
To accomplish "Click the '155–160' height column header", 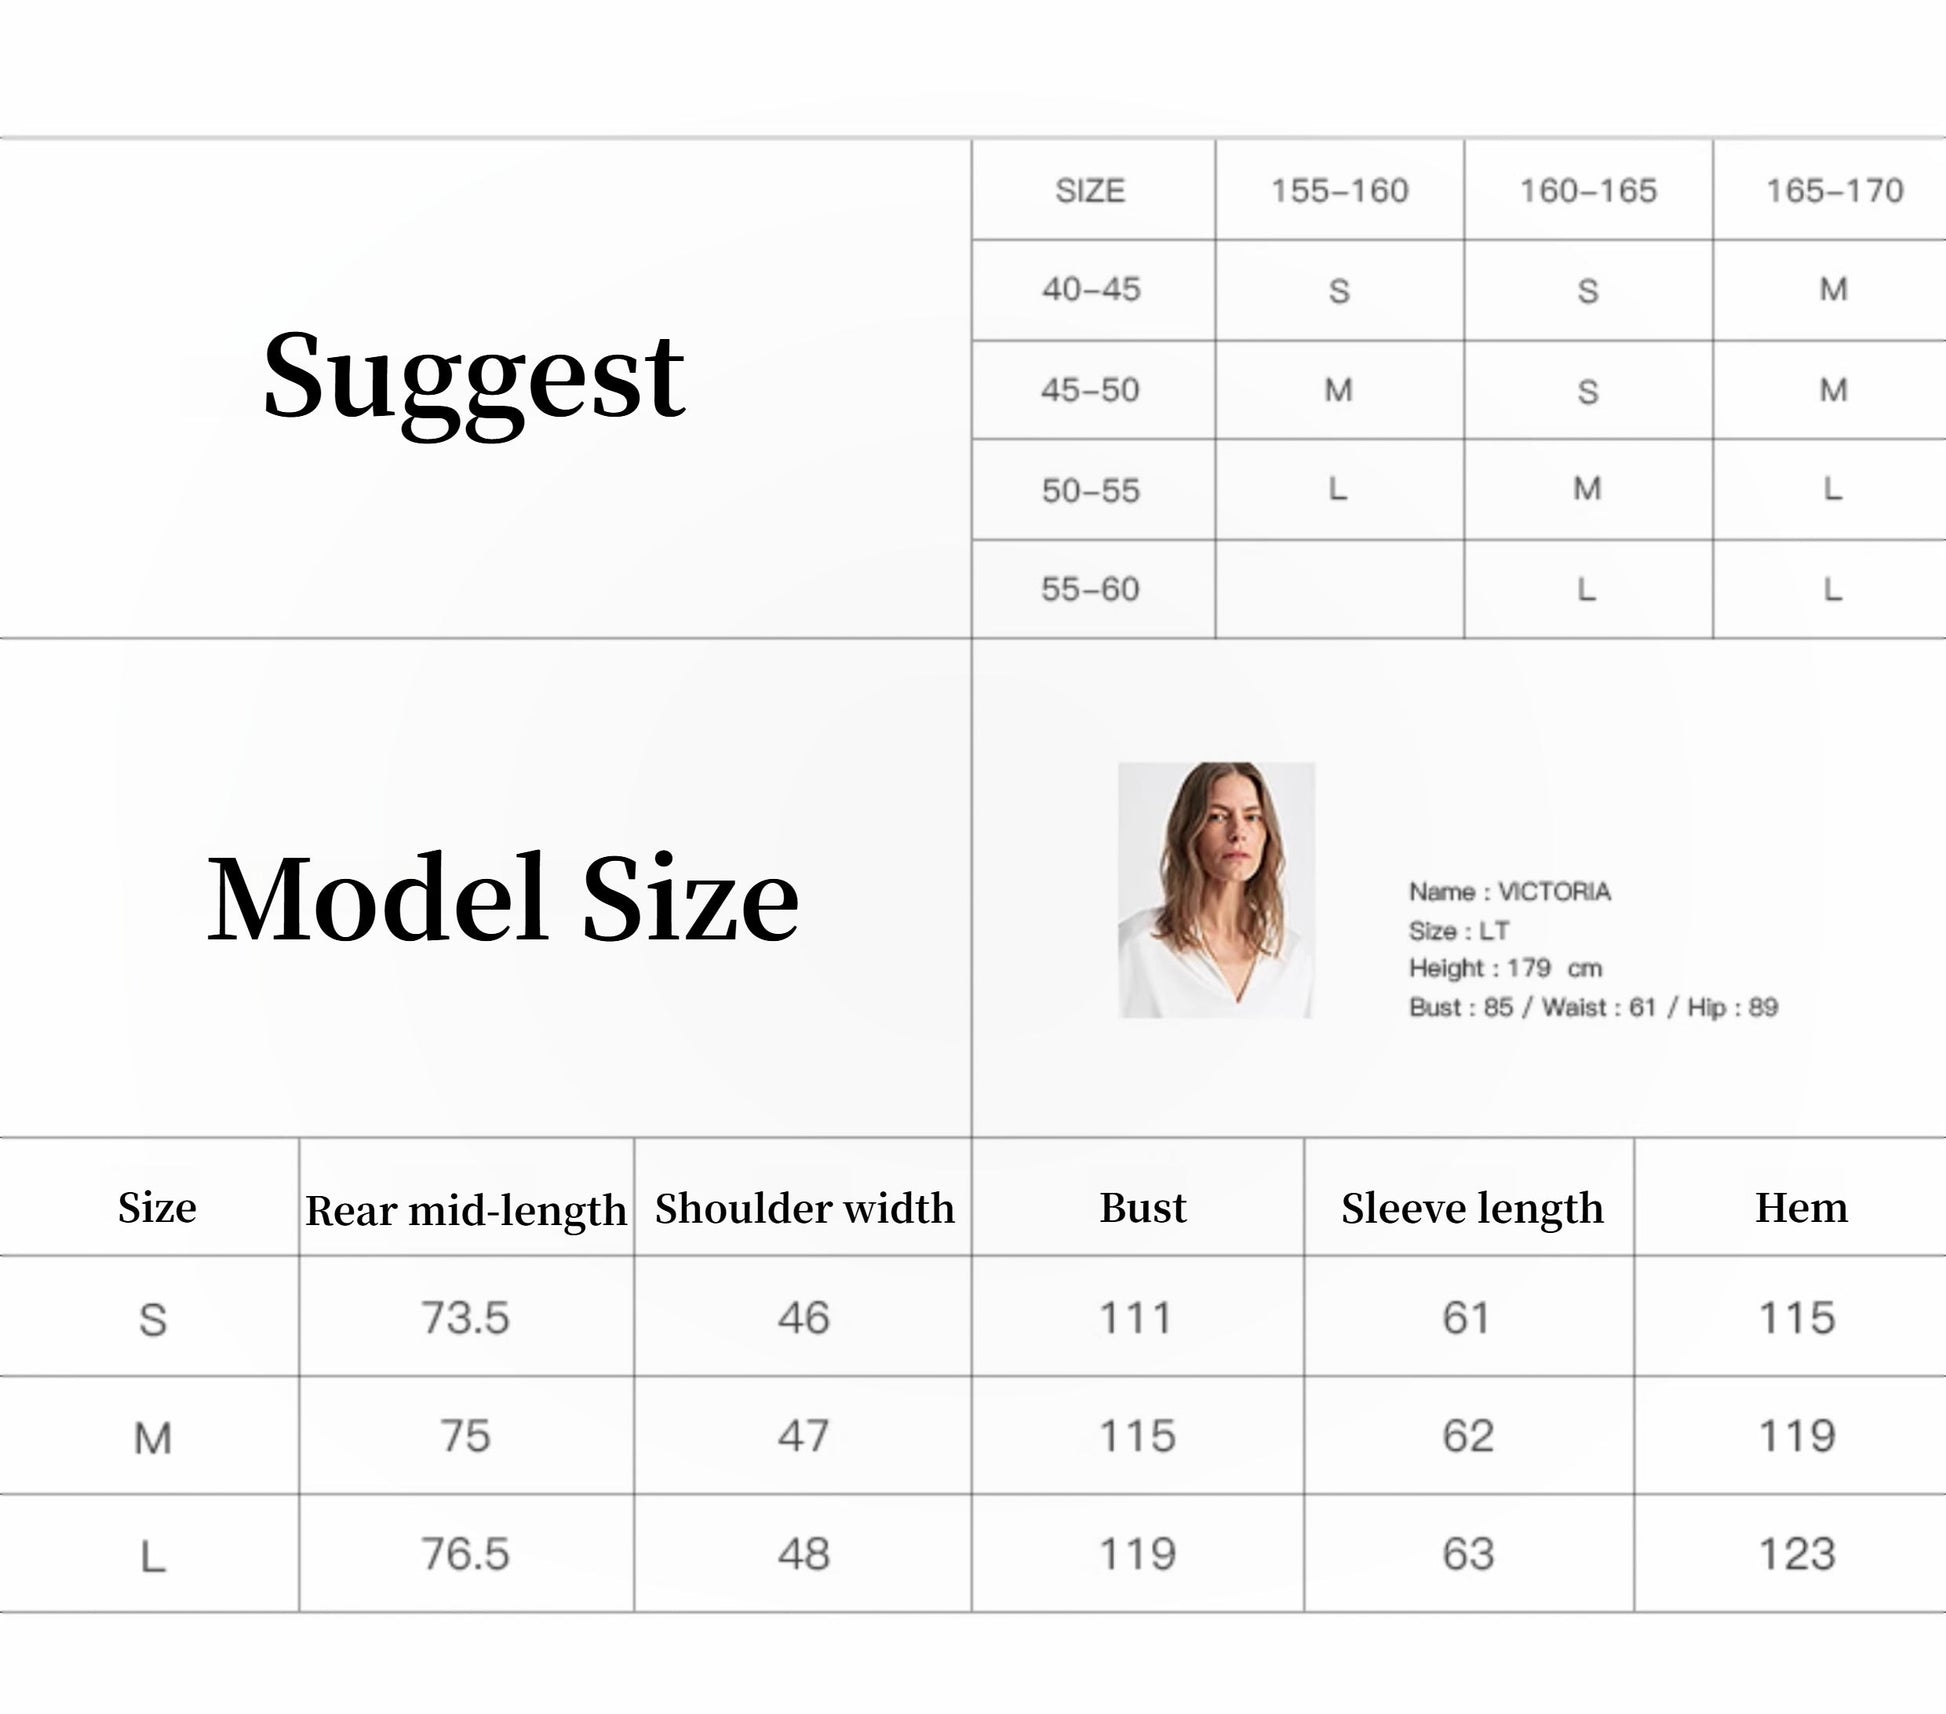I will click(1339, 190).
